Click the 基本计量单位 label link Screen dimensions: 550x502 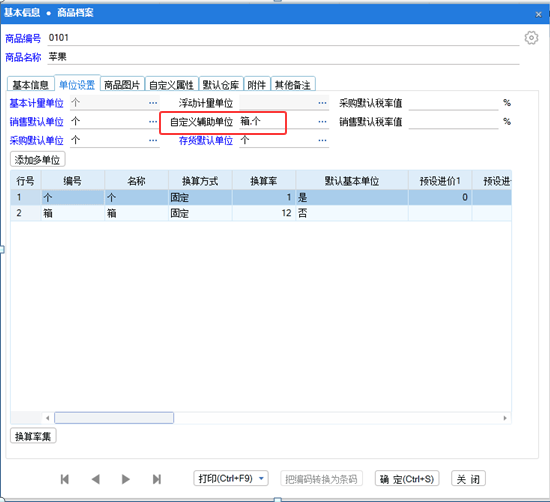[36, 103]
